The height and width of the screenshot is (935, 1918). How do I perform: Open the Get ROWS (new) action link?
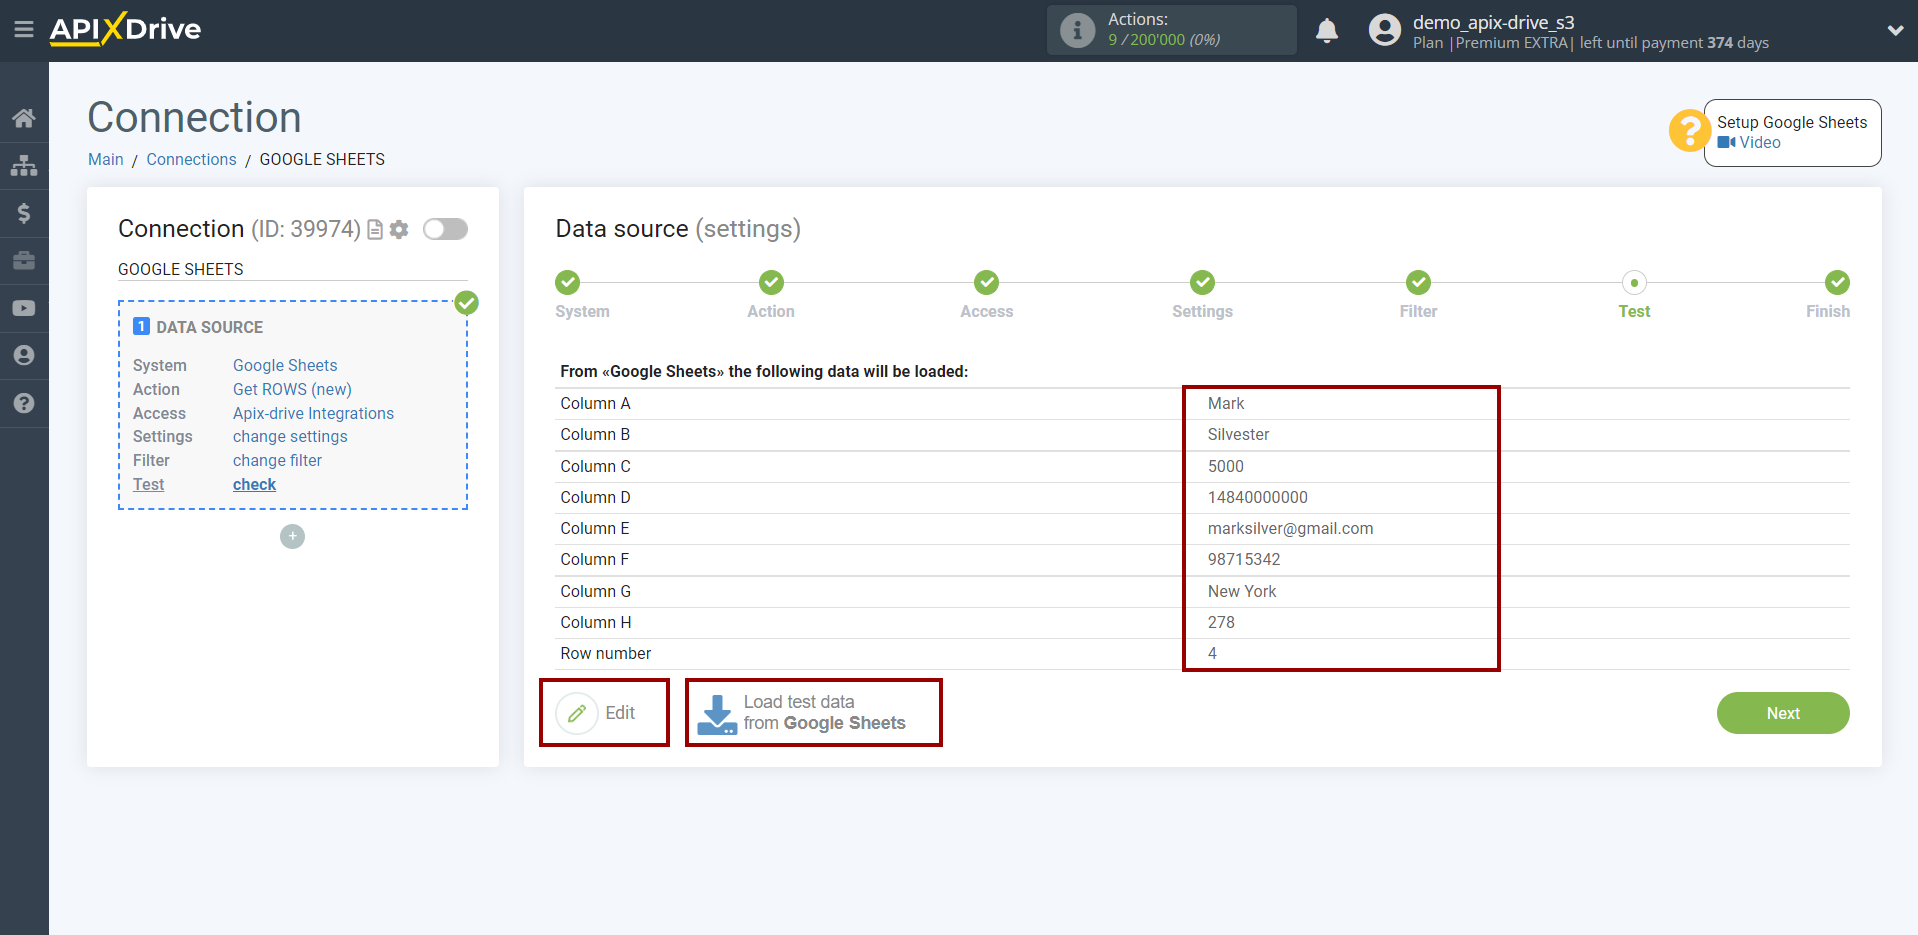point(292,390)
